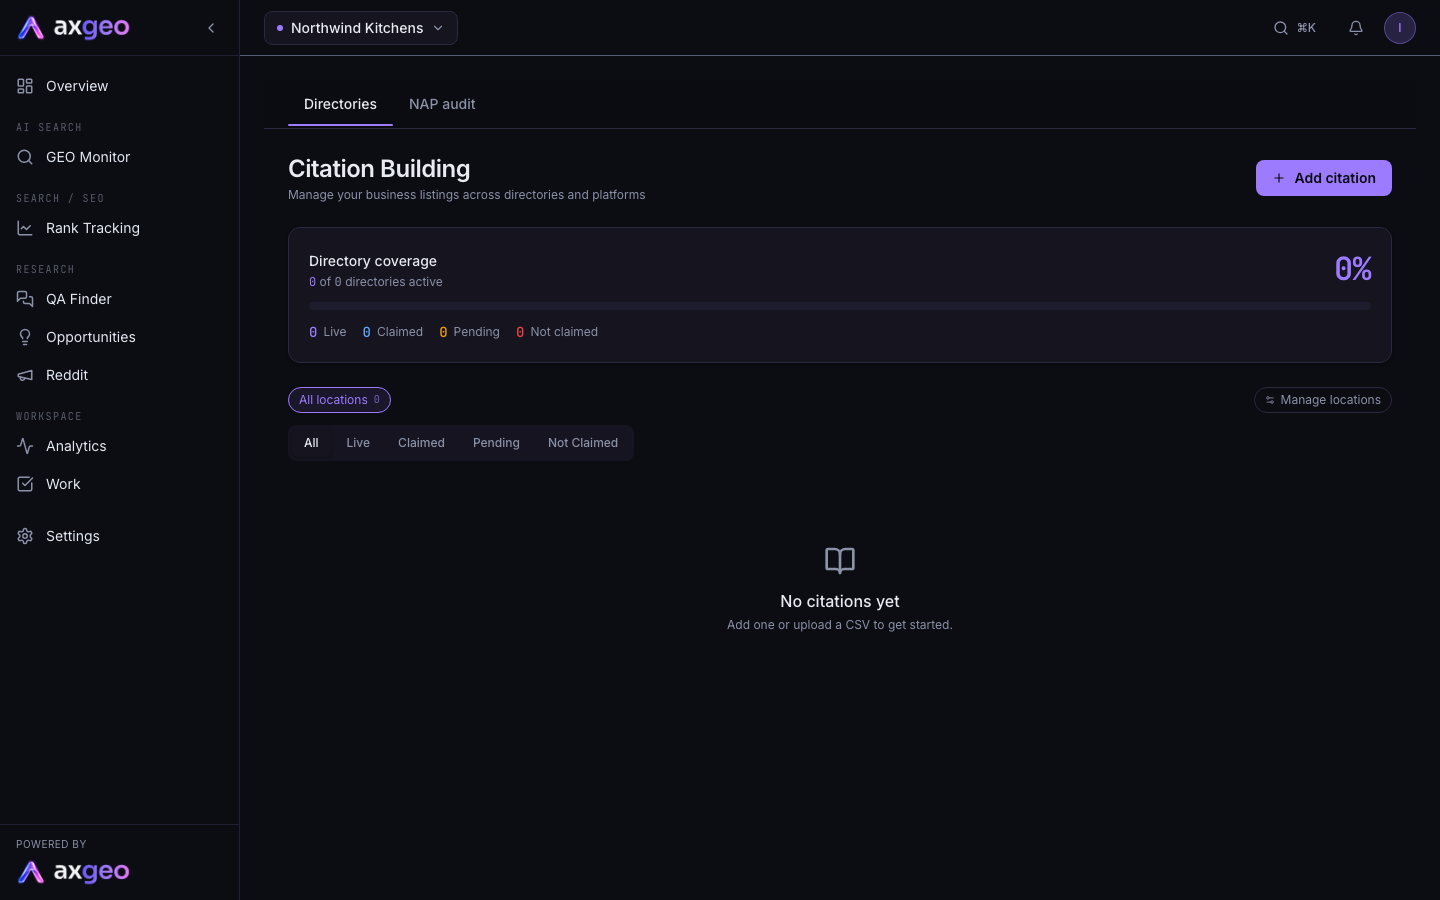Filter citations by Not Claimed
This screenshot has width=1440, height=900.
pyautogui.click(x=583, y=443)
